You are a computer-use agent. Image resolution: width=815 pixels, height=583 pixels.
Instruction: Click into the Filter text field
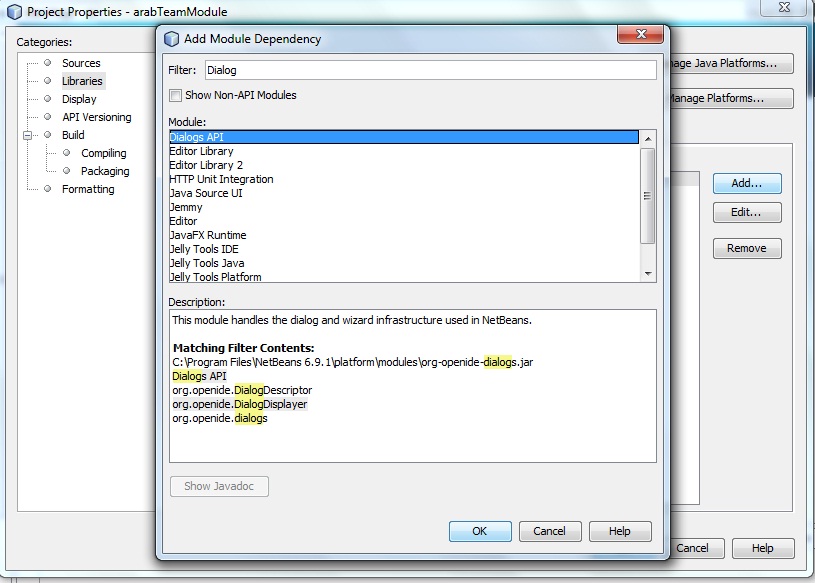coord(430,70)
